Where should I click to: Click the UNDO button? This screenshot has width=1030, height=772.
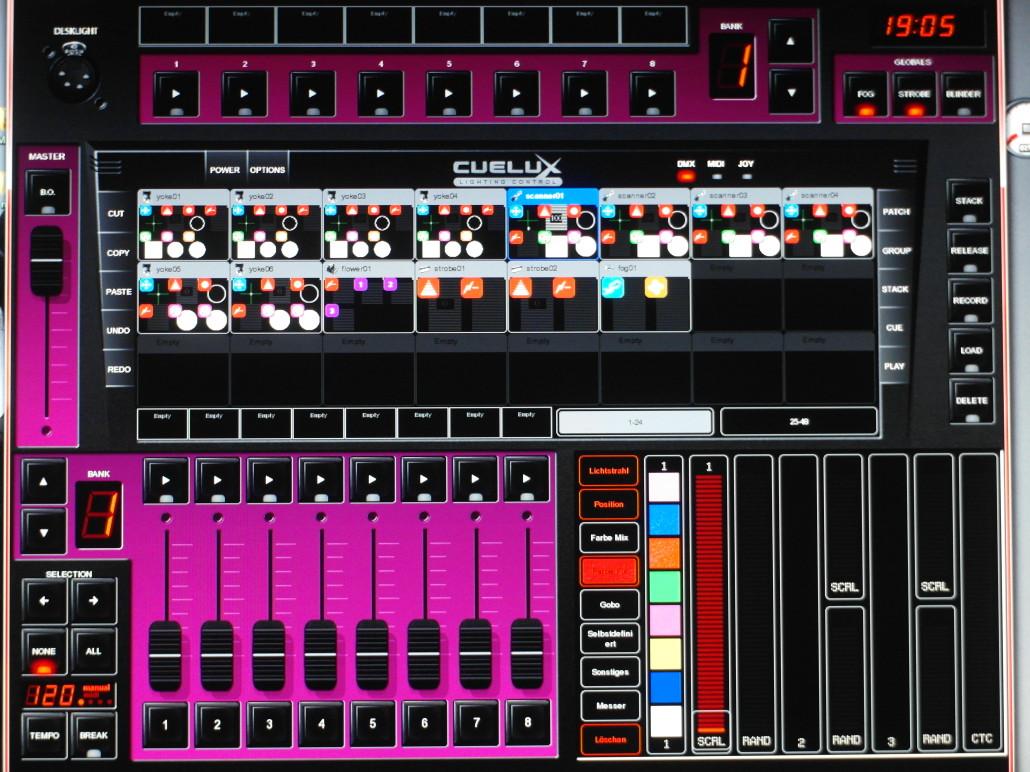tap(118, 330)
